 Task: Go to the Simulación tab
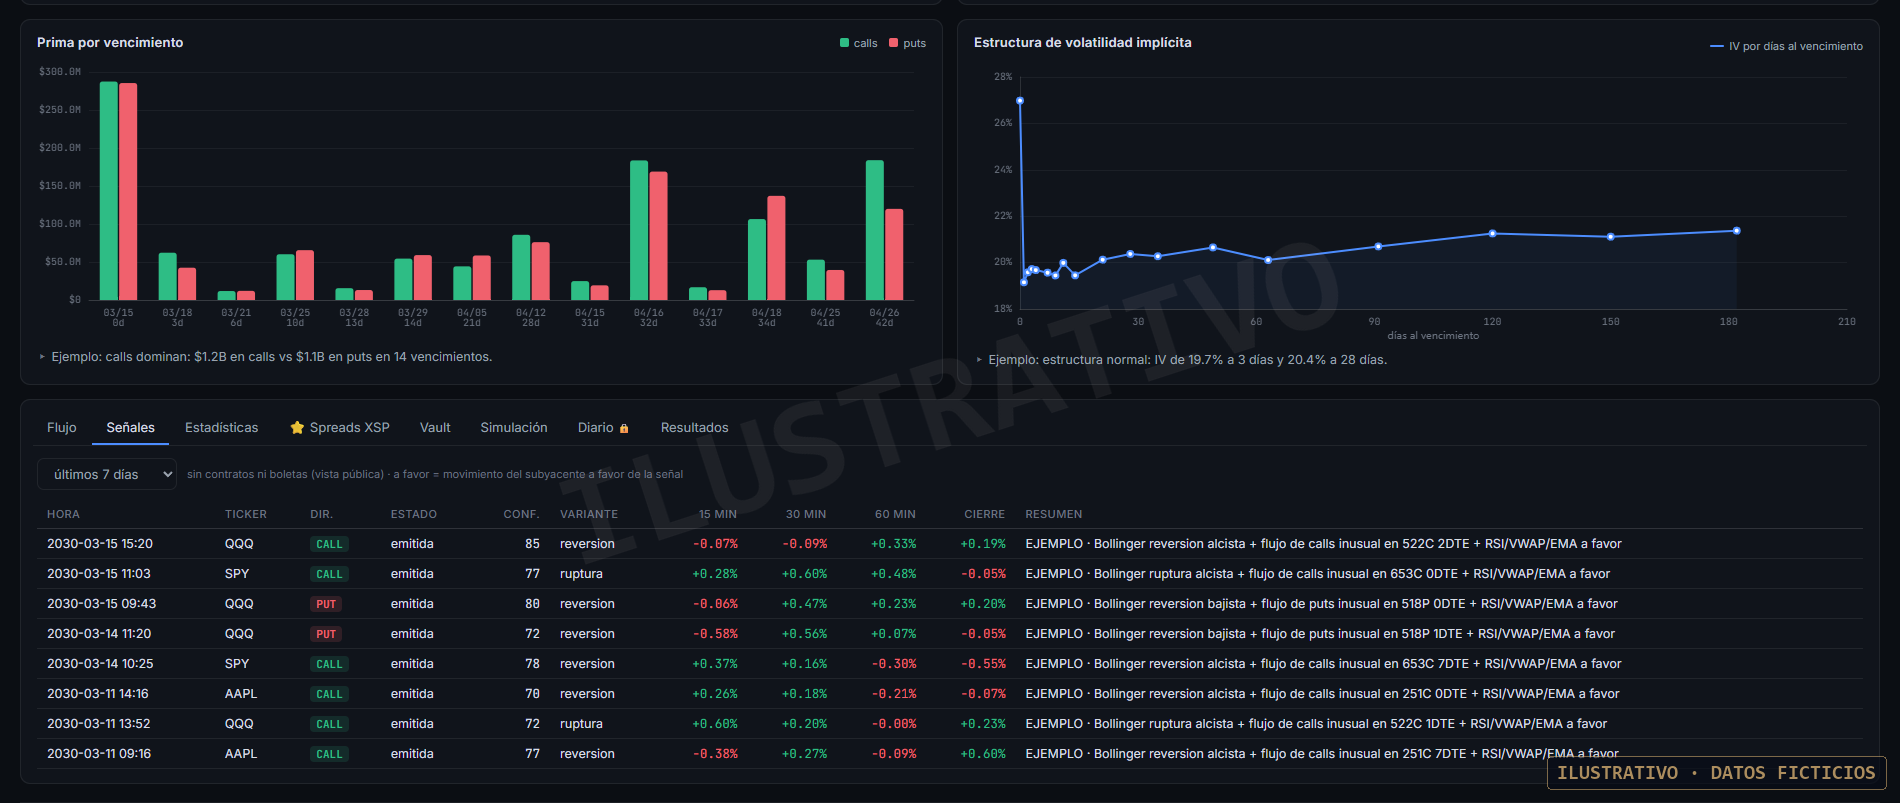coord(514,428)
